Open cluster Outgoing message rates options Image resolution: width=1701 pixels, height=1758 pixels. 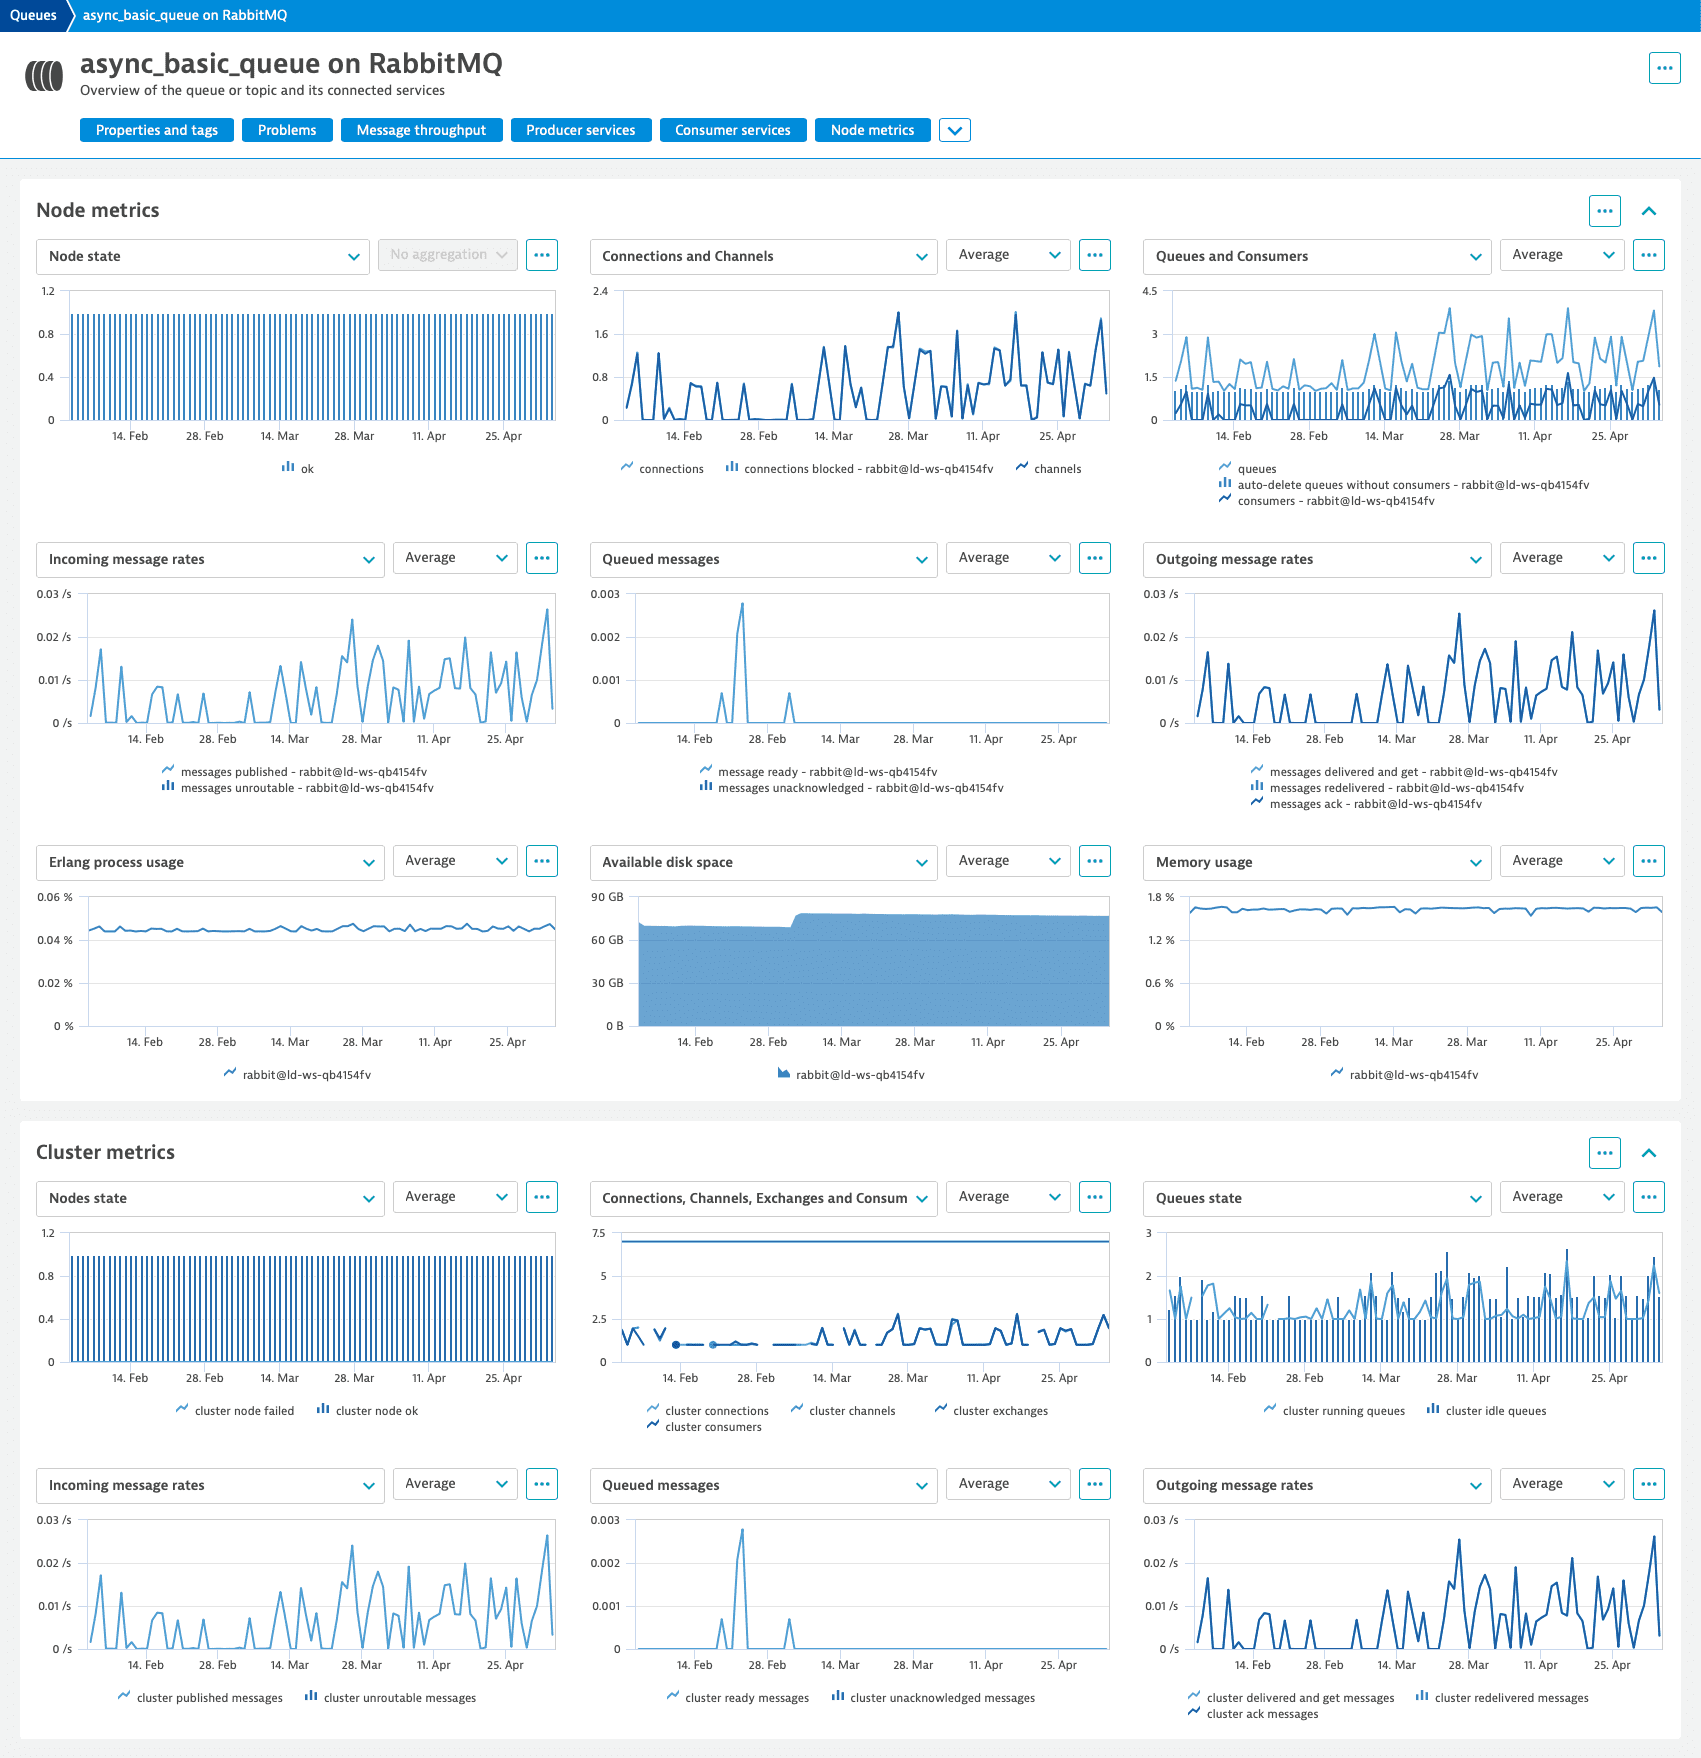coord(1649,1484)
